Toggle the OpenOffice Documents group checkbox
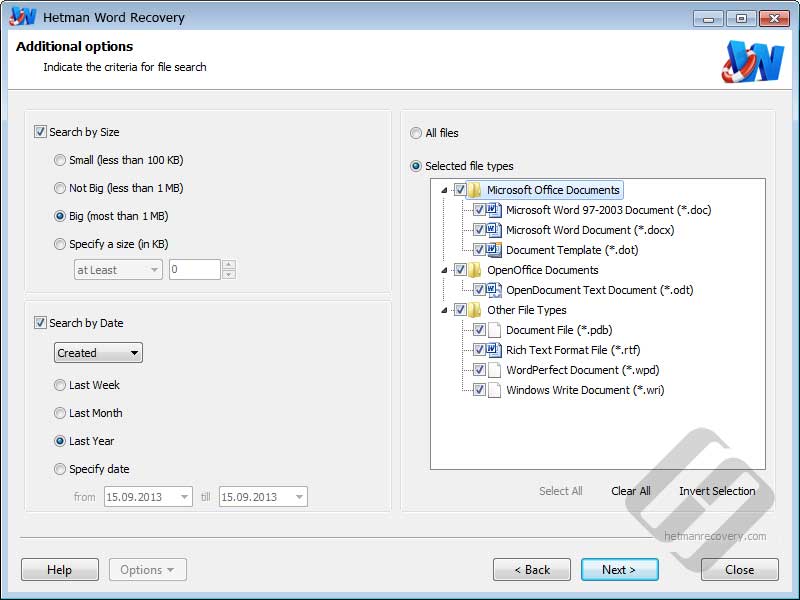The image size is (800, 600). (460, 269)
